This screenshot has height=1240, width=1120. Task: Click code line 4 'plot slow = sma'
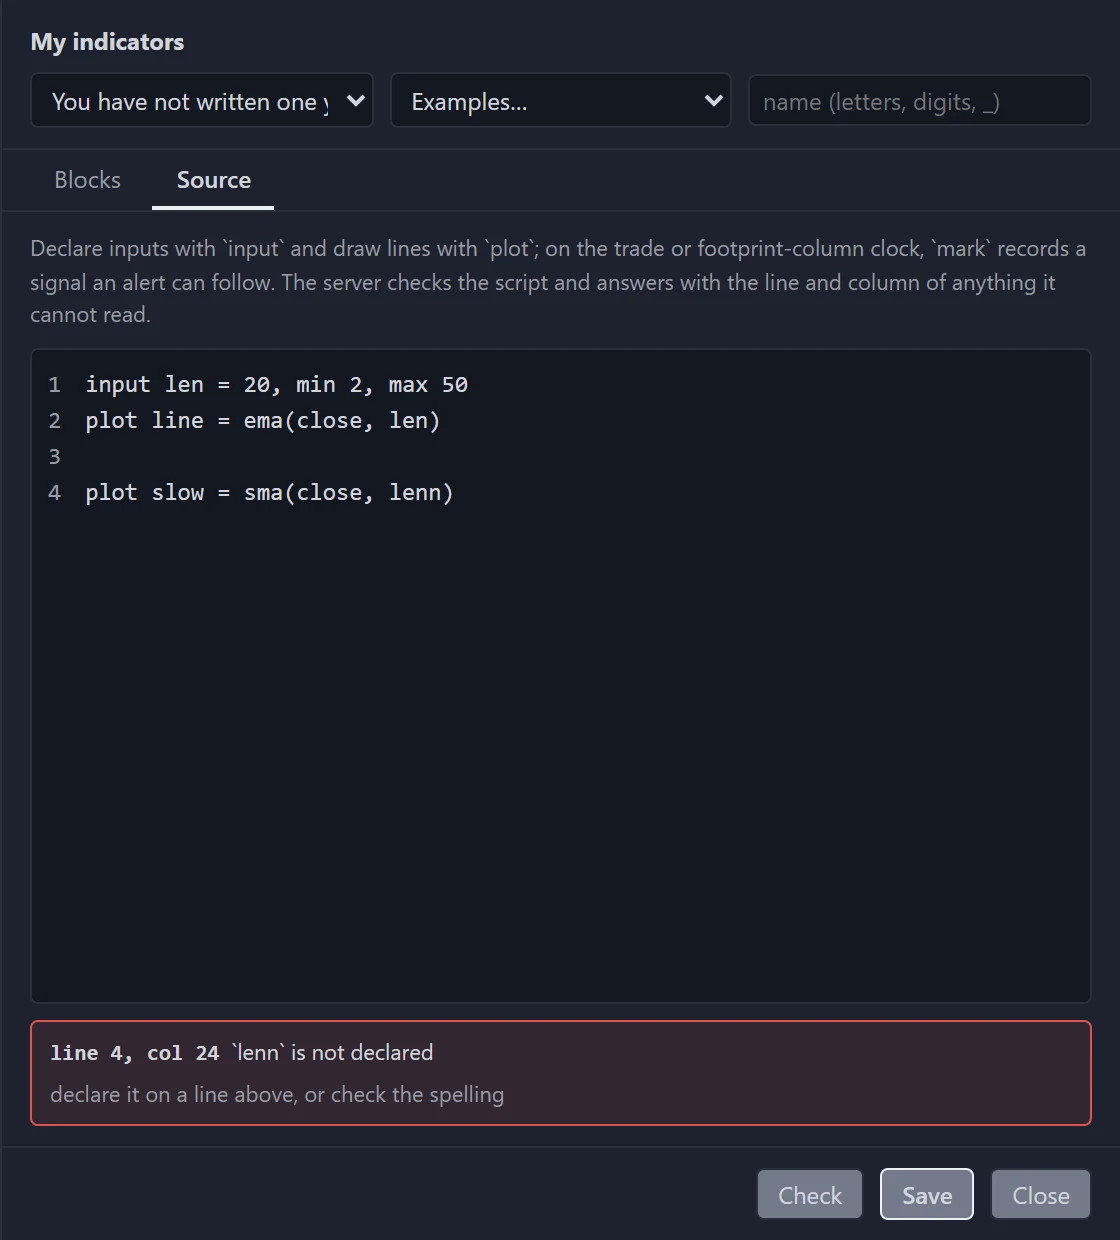(269, 493)
